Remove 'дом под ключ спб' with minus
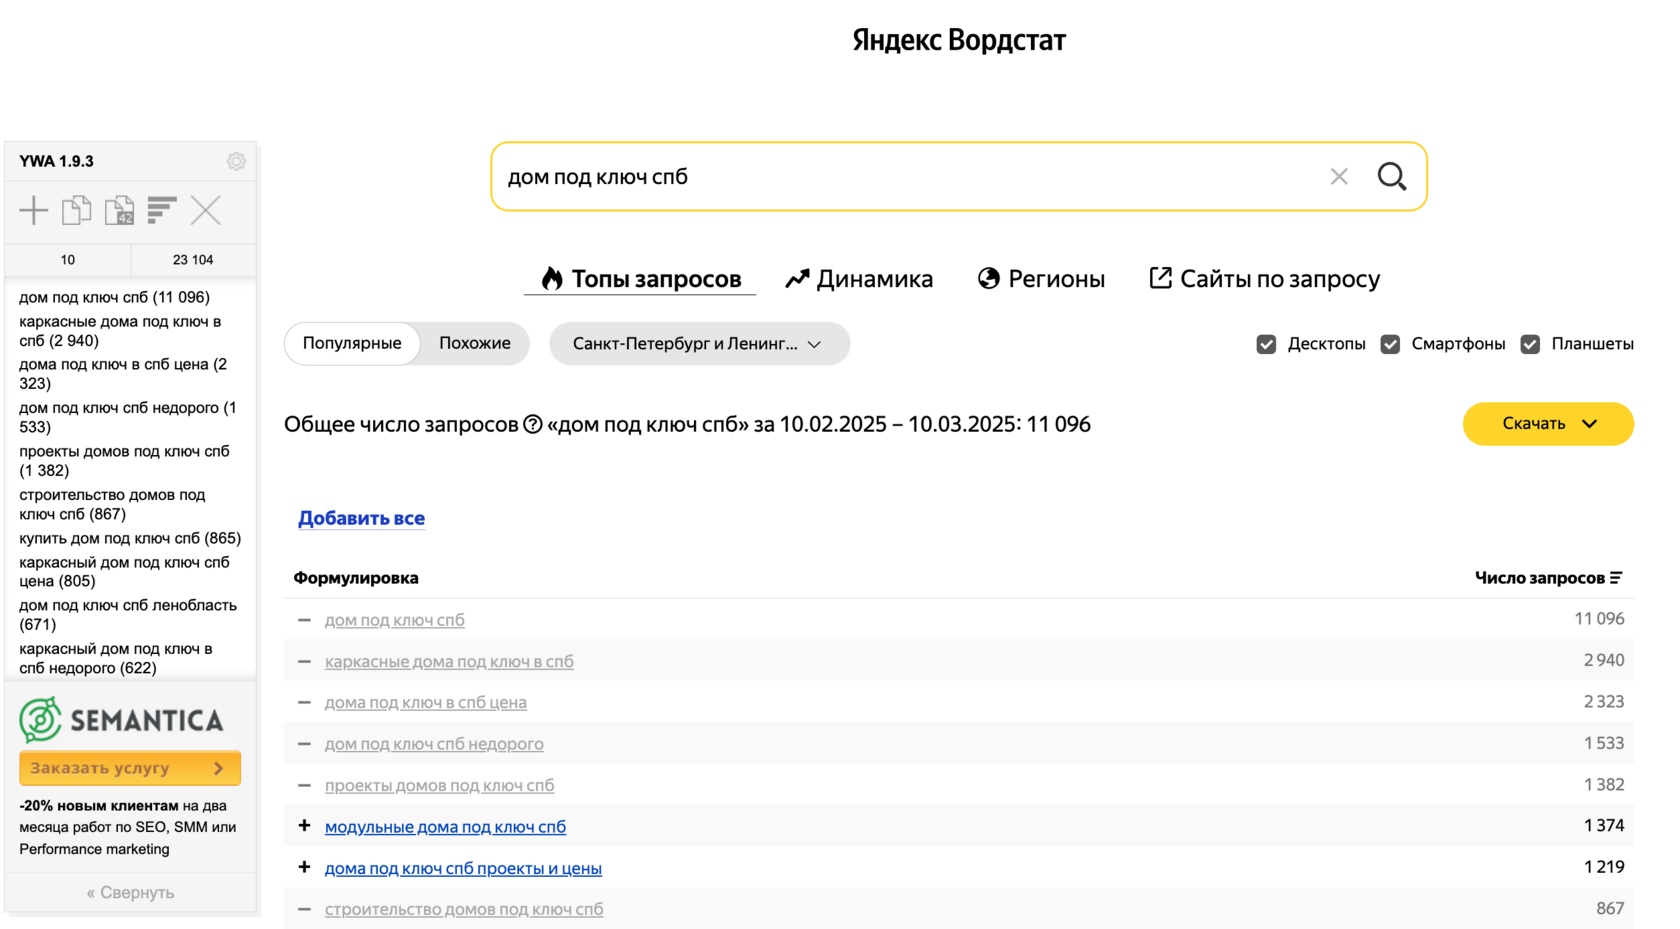The image size is (1680, 929). (x=304, y=620)
